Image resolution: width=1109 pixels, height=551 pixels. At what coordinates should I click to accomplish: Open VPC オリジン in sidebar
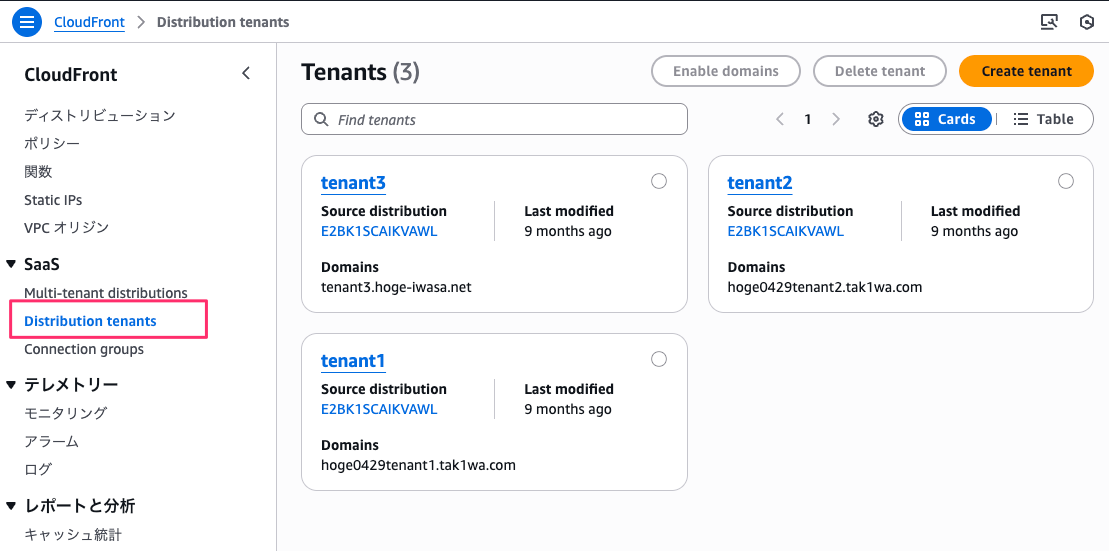click(66, 228)
